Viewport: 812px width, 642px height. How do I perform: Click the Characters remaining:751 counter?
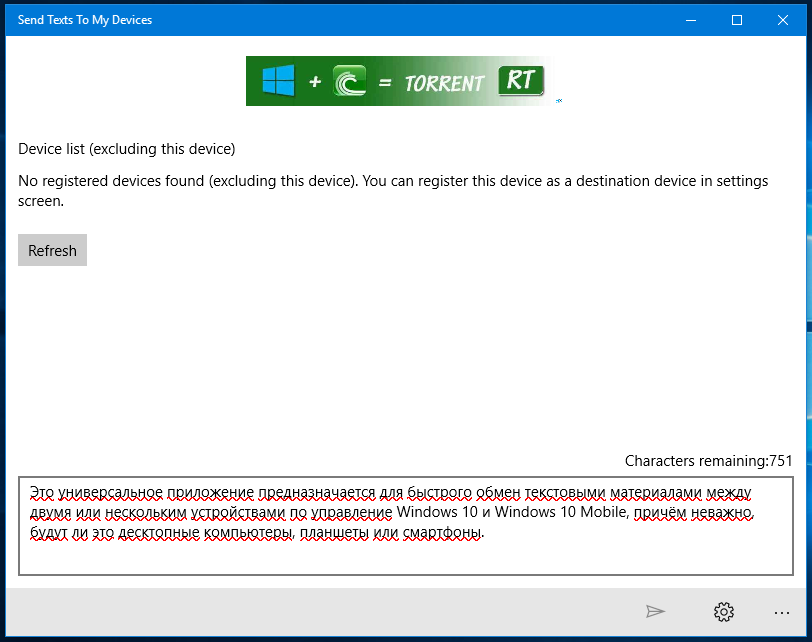point(708,461)
